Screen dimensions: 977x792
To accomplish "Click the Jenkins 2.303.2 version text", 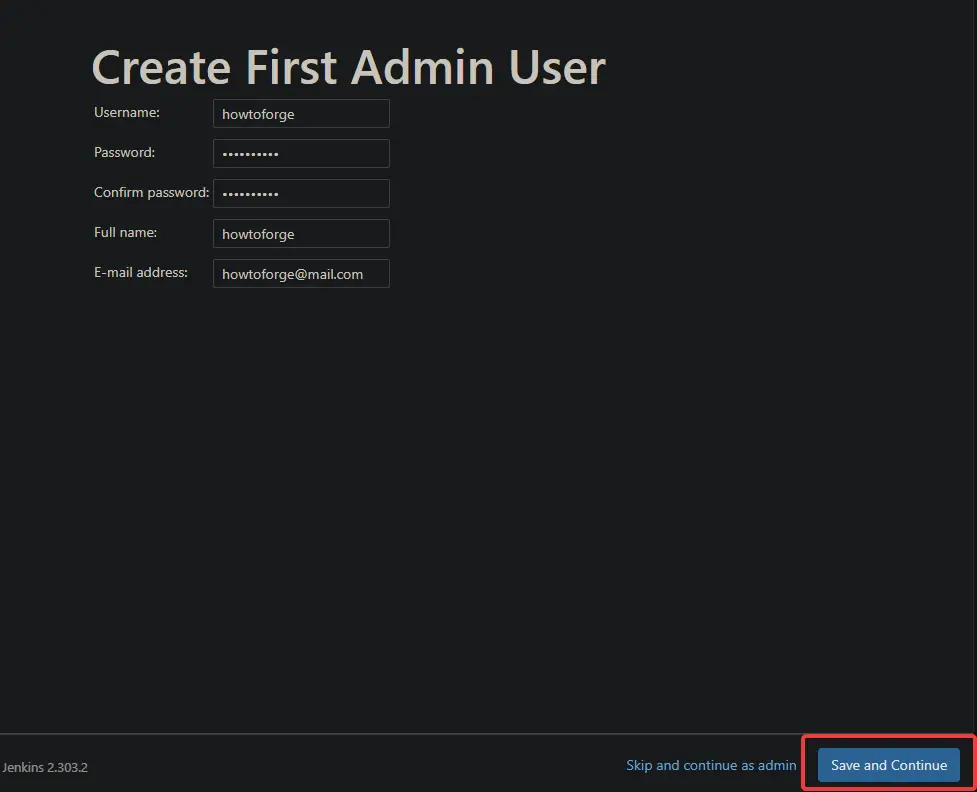I will pyautogui.click(x=45, y=767).
